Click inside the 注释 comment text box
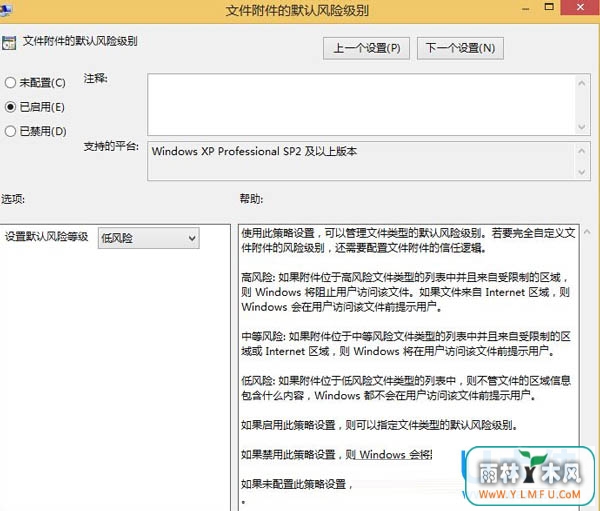The image size is (600, 511). point(362,104)
